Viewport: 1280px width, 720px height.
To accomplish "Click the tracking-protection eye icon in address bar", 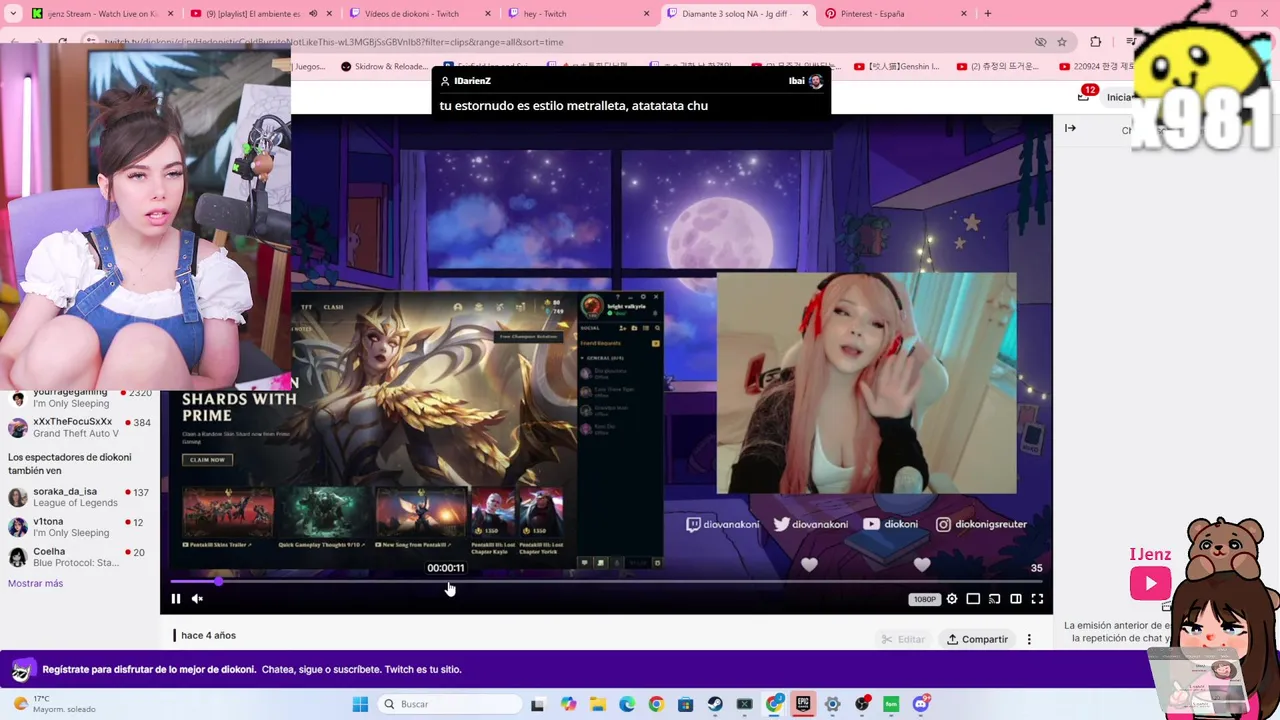I will [x=1040, y=42].
